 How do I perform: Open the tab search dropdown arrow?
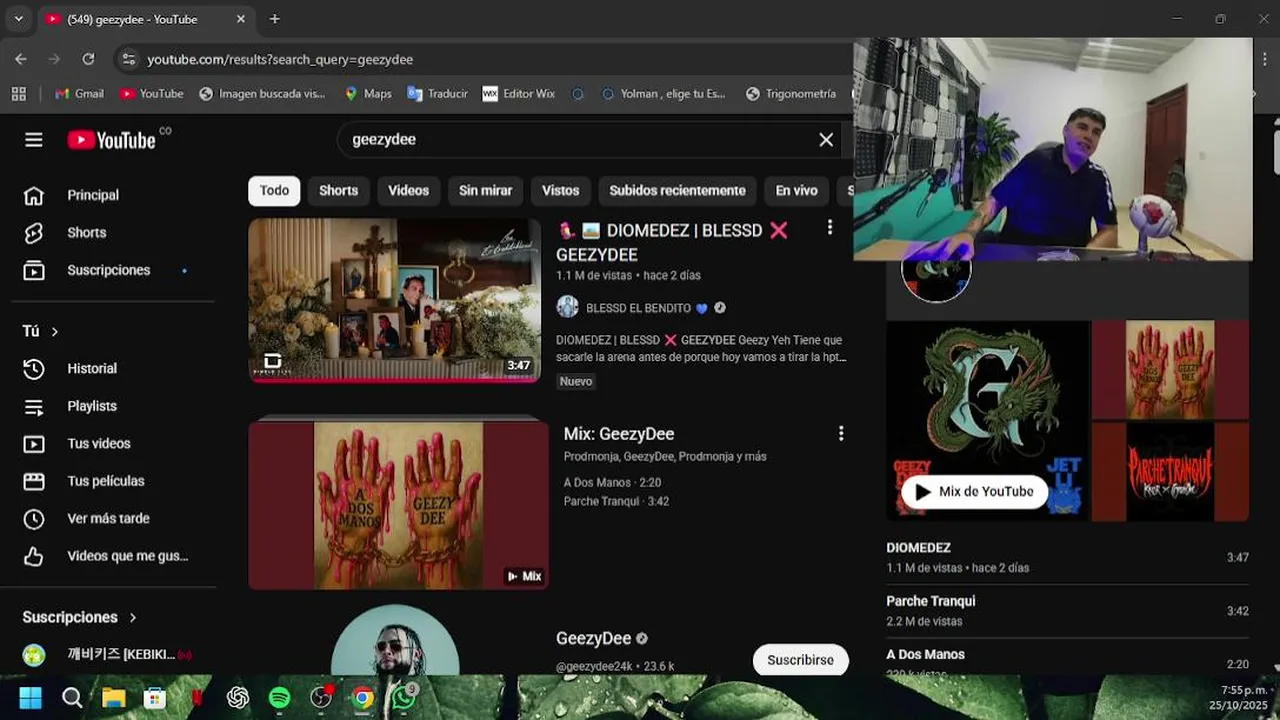[x=18, y=19]
